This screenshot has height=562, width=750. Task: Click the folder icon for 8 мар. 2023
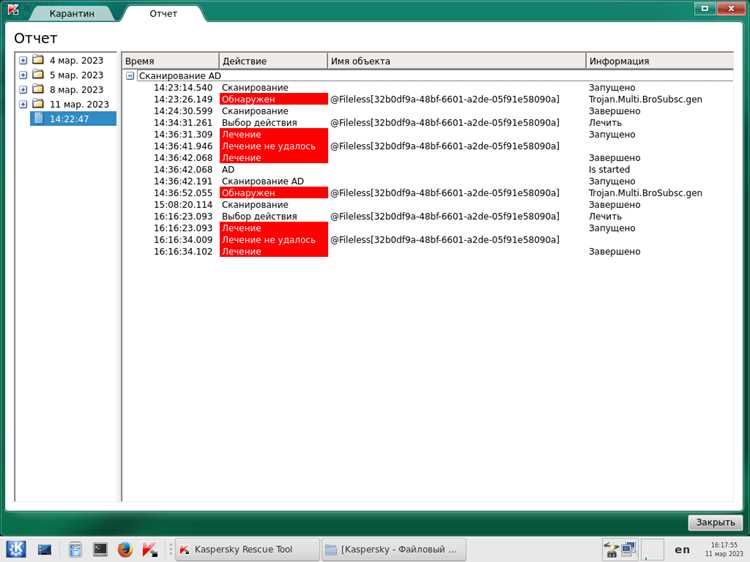coord(38,89)
